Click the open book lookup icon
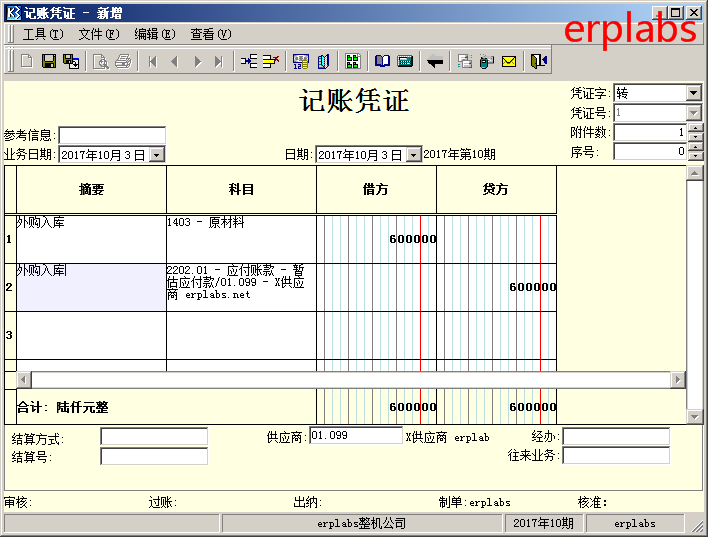The image size is (708, 537). pos(382,61)
